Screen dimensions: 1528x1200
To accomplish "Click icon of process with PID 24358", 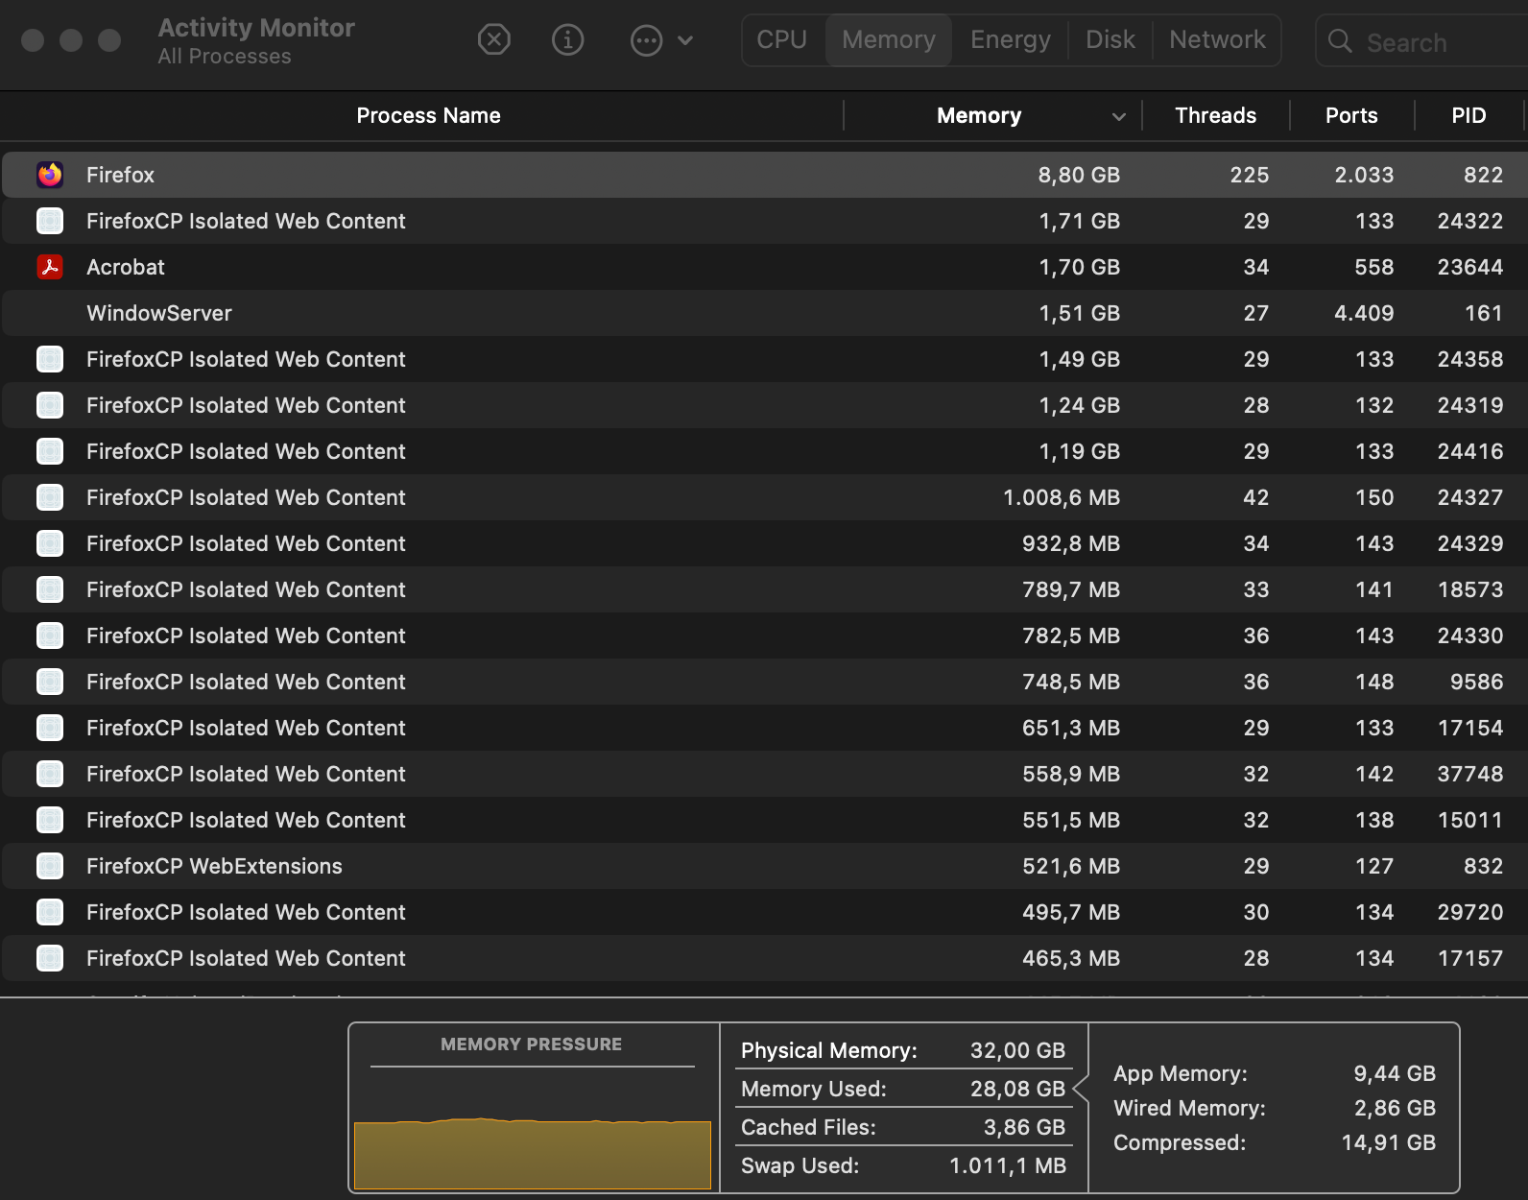I will (50, 359).
